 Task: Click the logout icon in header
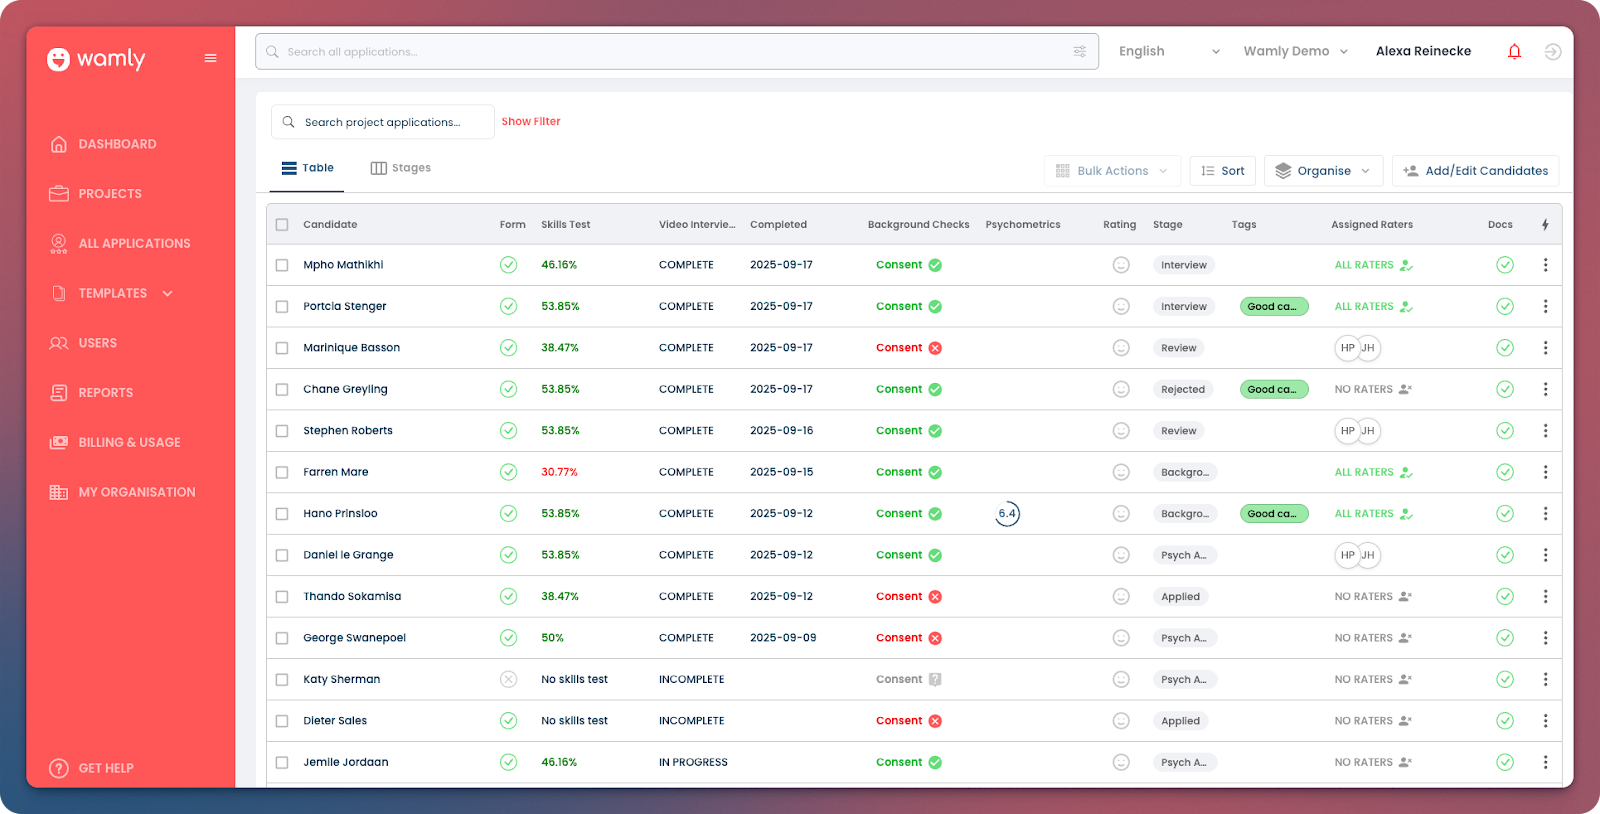click(x=1552, y=52)
